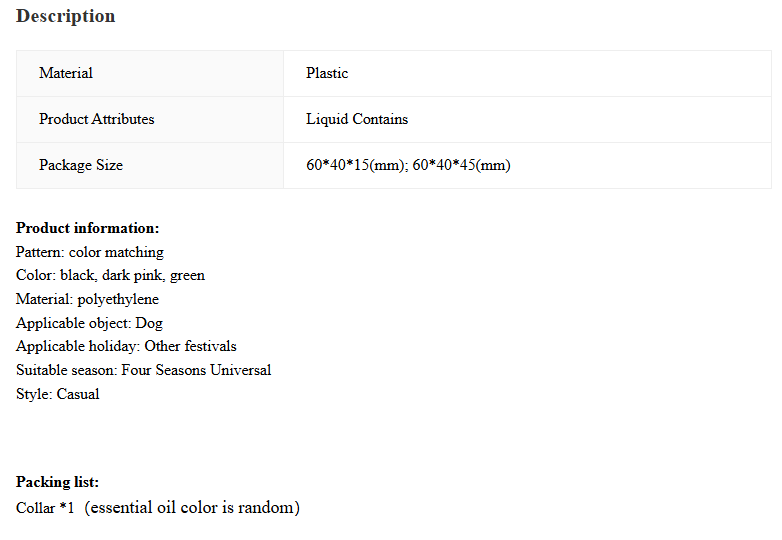Click the Product information heading
The width and height of the screenshot is (782, 540).
click(87, 228)
